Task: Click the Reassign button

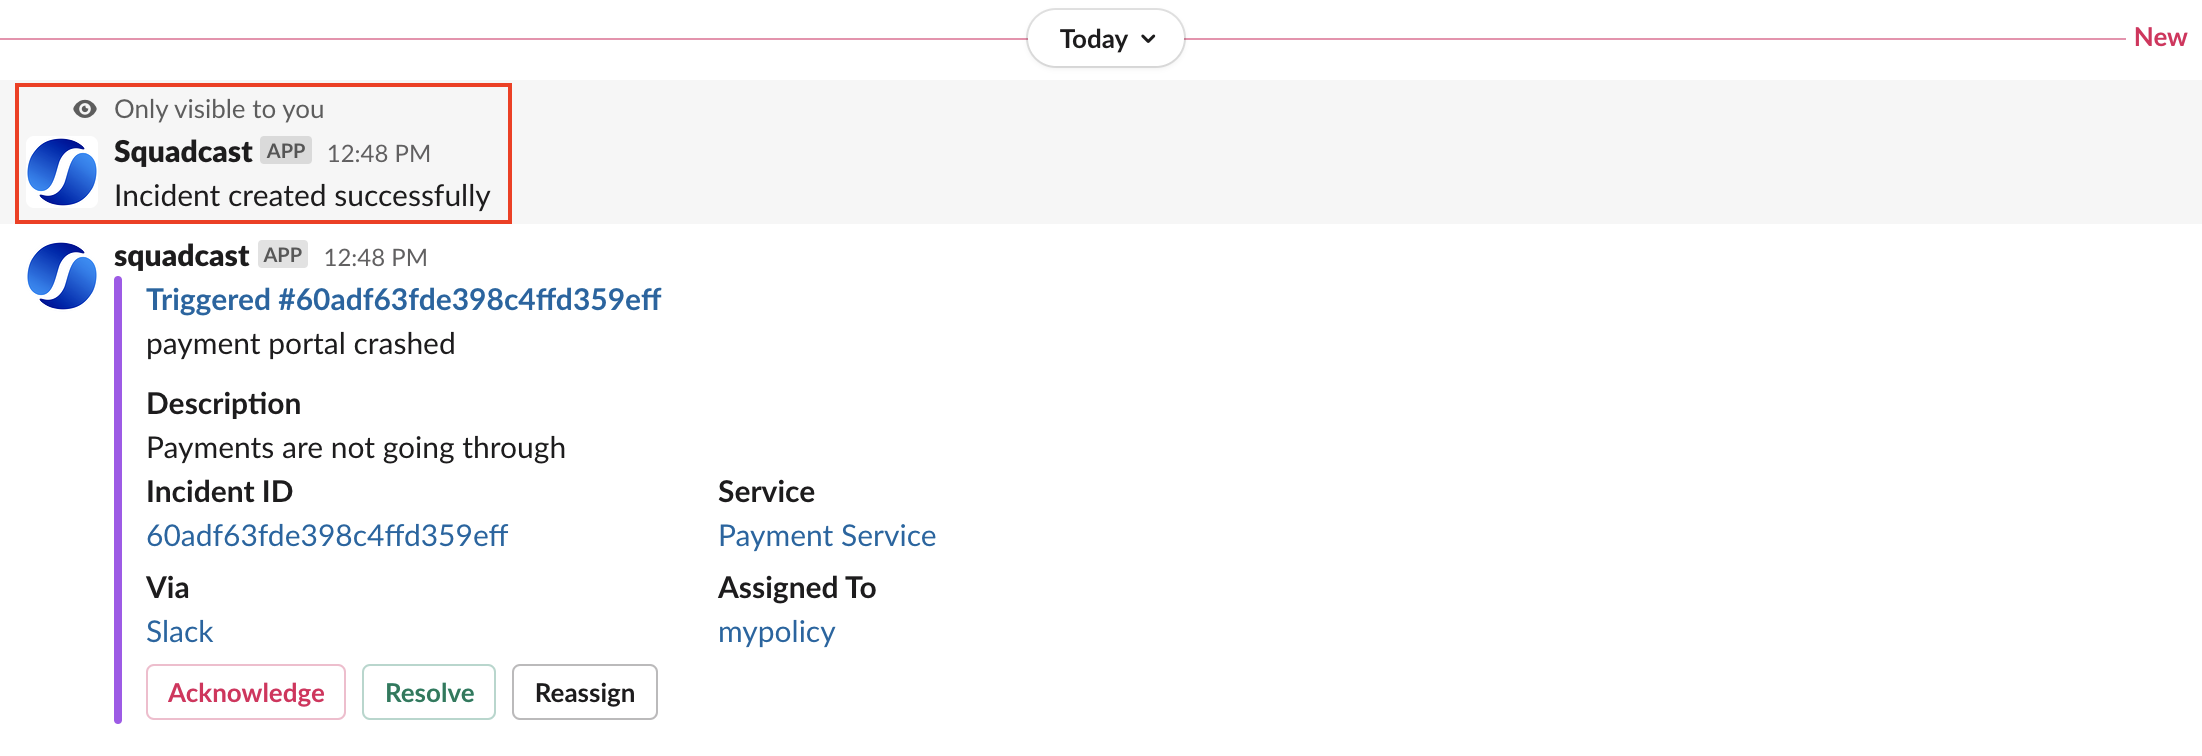Action: [585, 692]
